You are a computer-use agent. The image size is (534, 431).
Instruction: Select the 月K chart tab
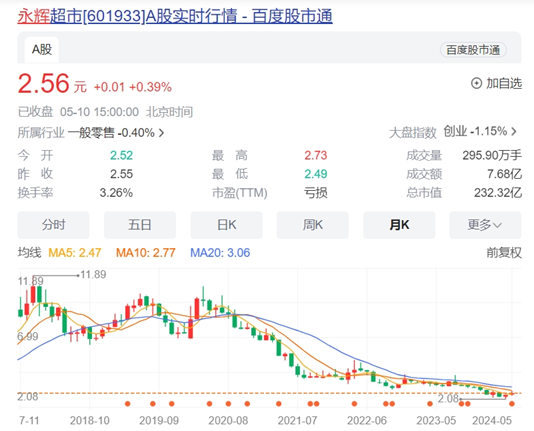tap(399, 225)
